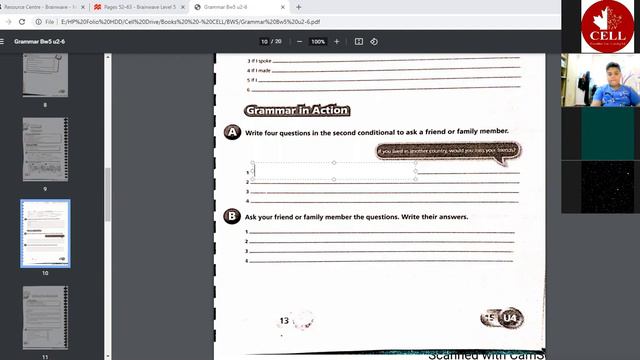Click page number 13 on document
The height and width of the screenshot is (360, 640).
(284, 321)
